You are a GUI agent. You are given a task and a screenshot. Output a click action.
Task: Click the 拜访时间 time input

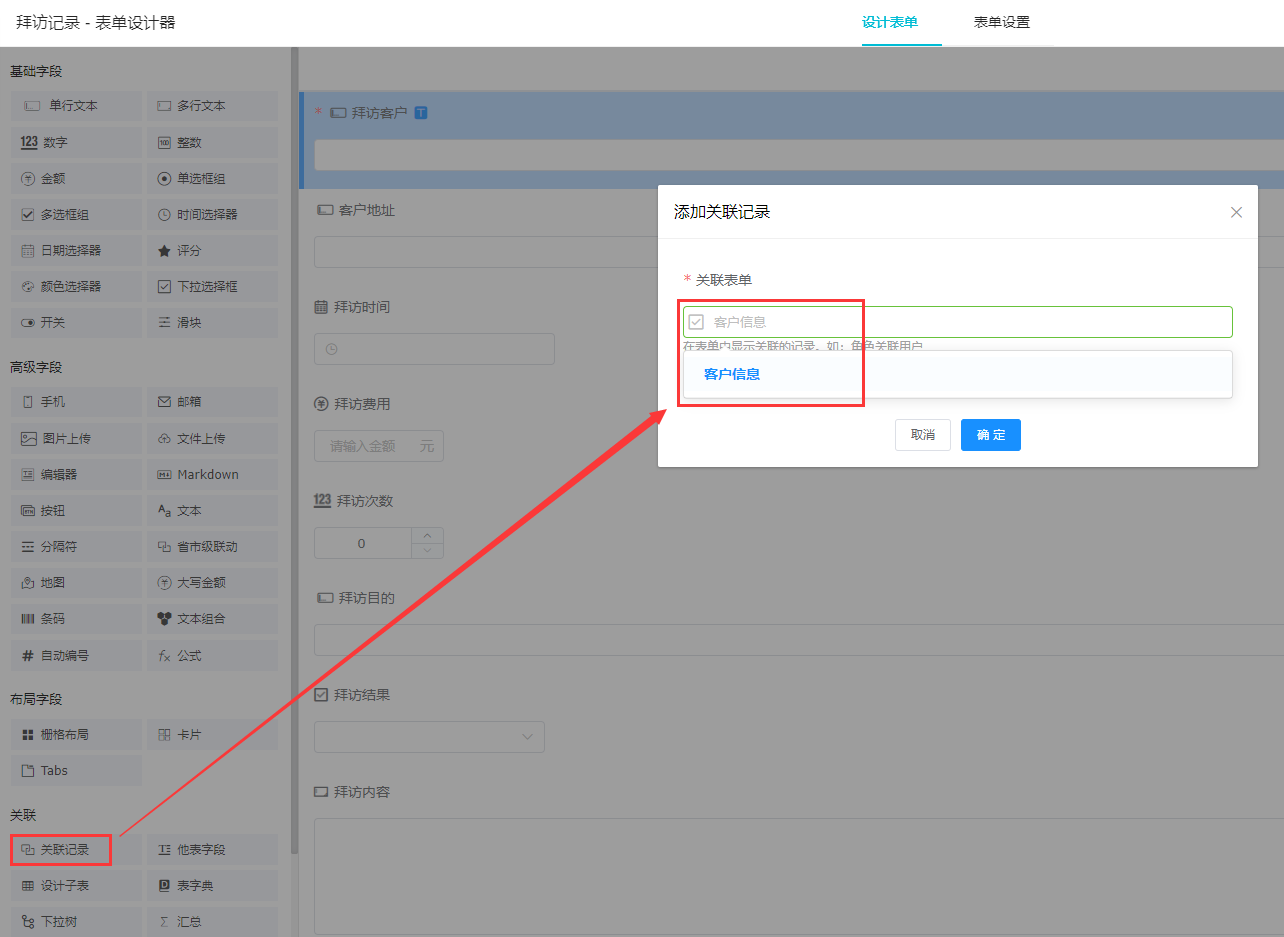click(x=434, y=349)
